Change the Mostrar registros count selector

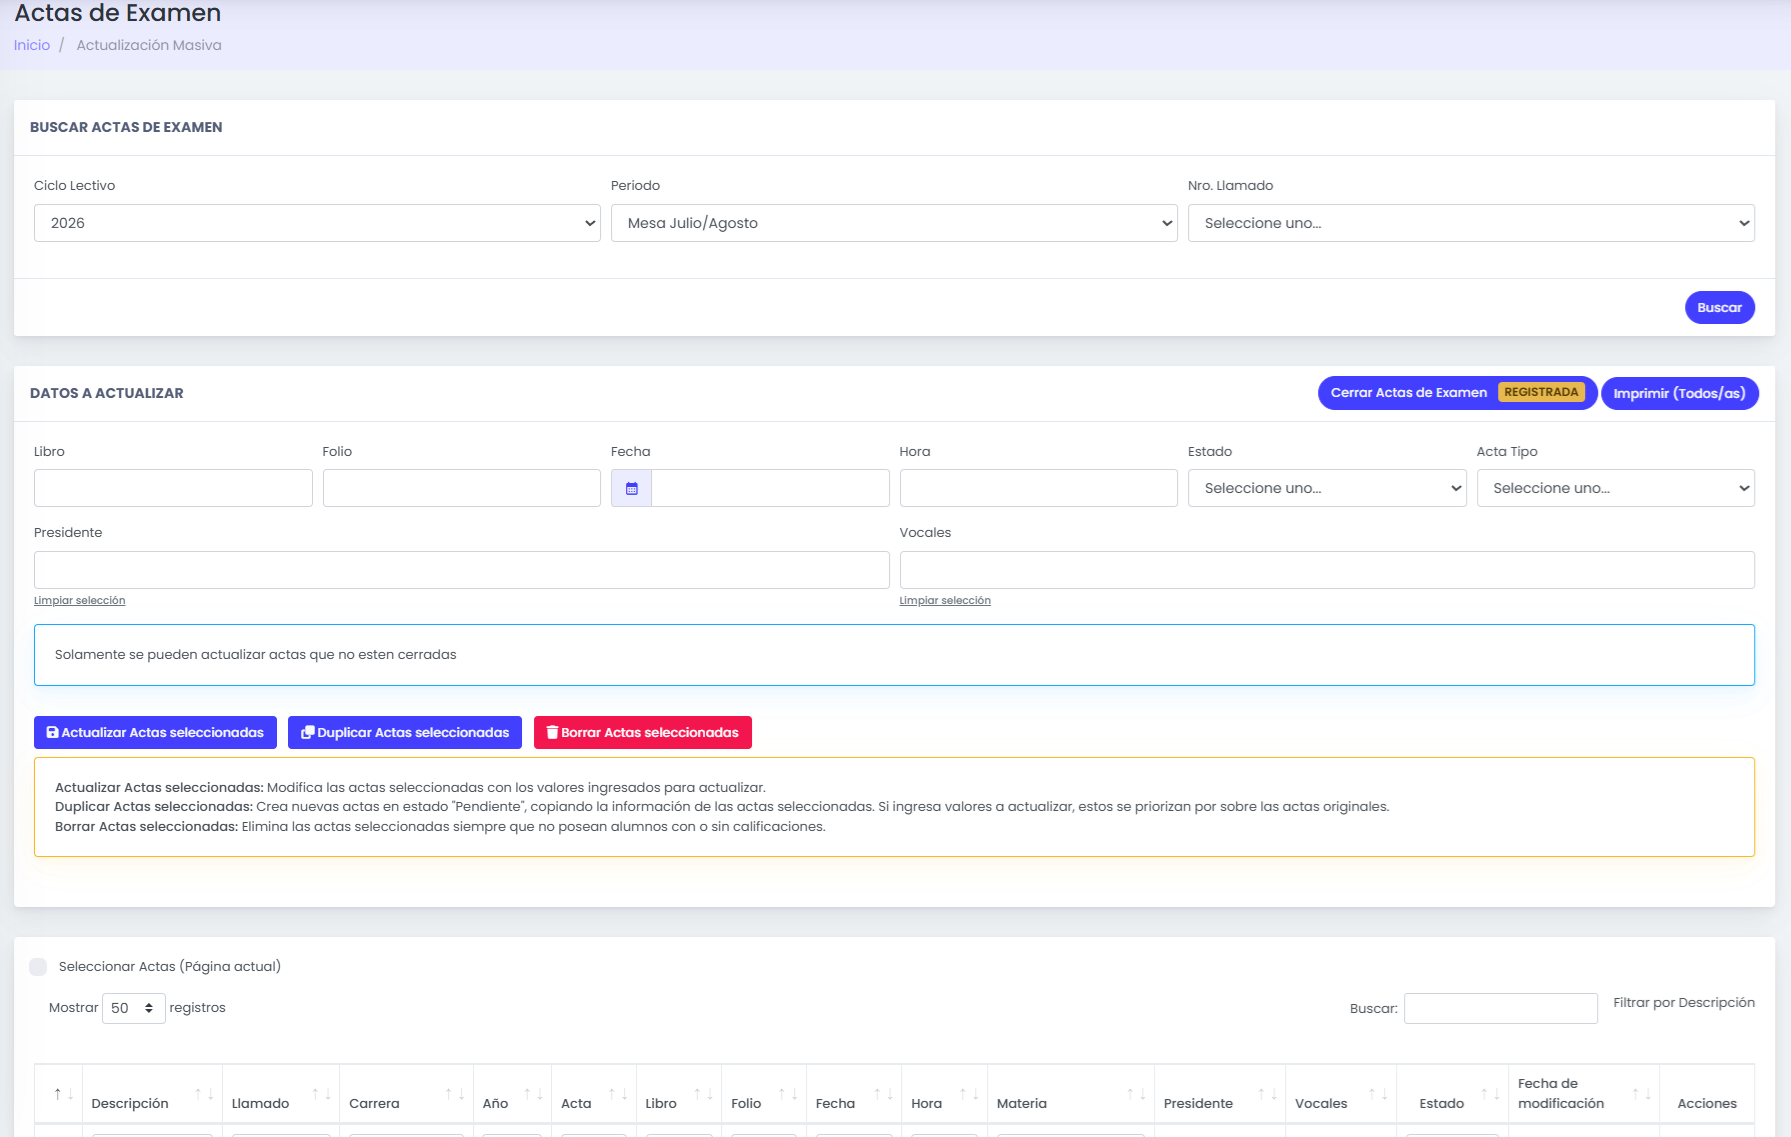tap(133, 1008)
